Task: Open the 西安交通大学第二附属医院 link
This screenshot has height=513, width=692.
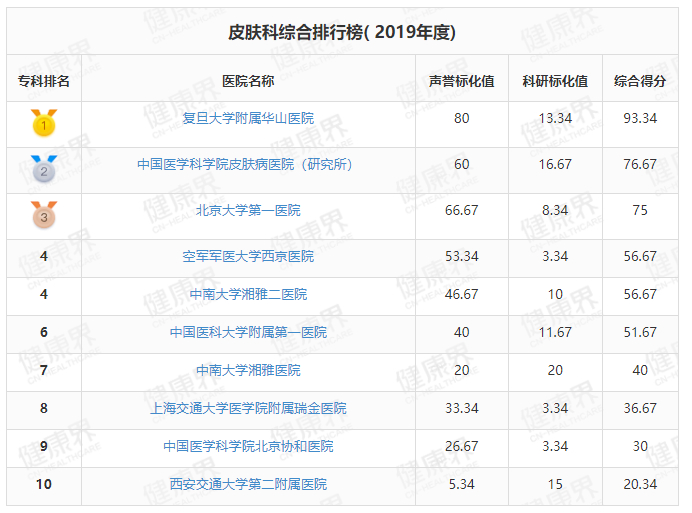Action: 248,484
